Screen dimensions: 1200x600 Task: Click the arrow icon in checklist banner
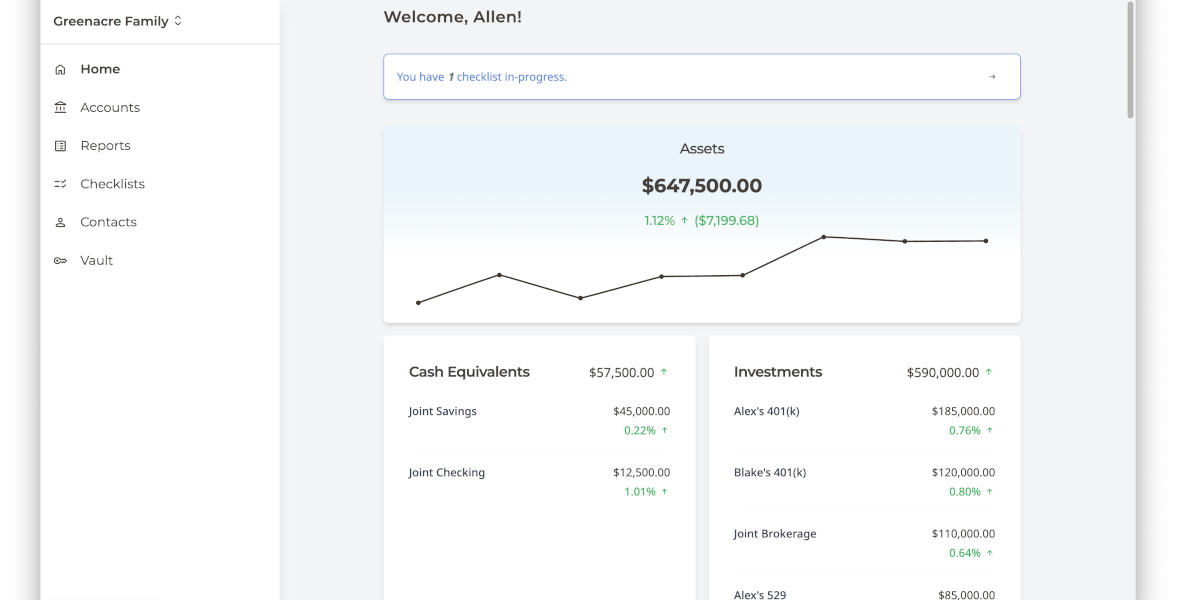[x=992, y=77]
